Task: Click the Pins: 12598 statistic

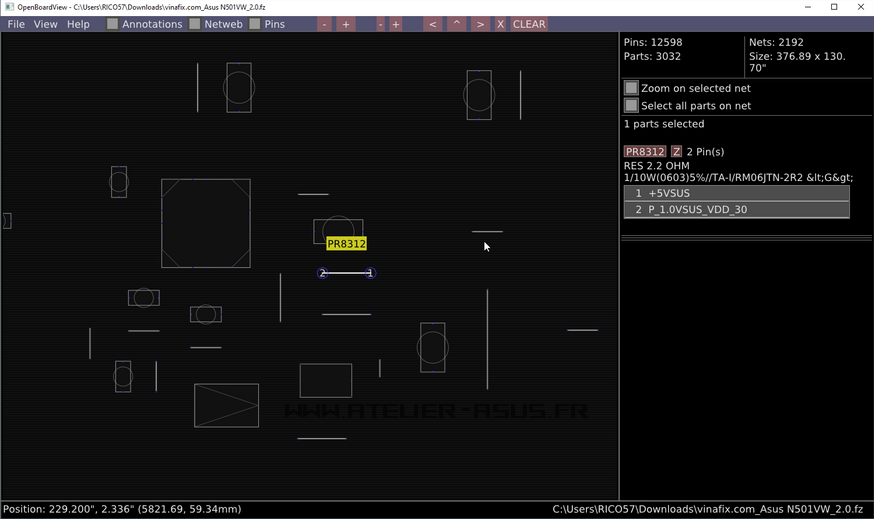Action: pyautogui.click(x=653, y=42)
